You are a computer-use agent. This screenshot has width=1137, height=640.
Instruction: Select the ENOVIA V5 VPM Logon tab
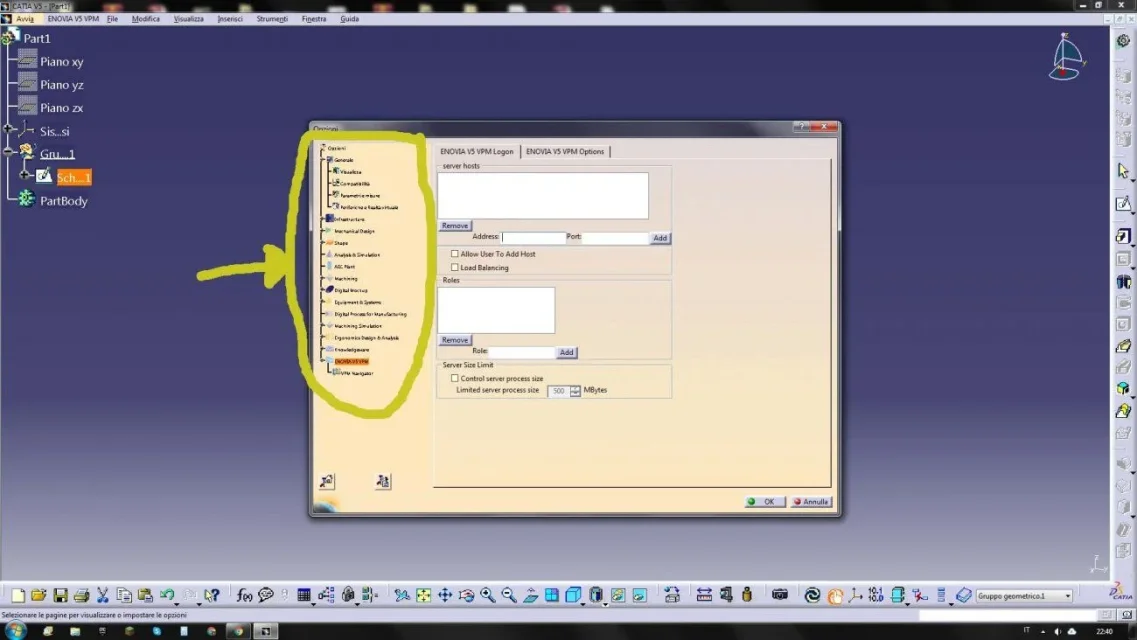476,151
